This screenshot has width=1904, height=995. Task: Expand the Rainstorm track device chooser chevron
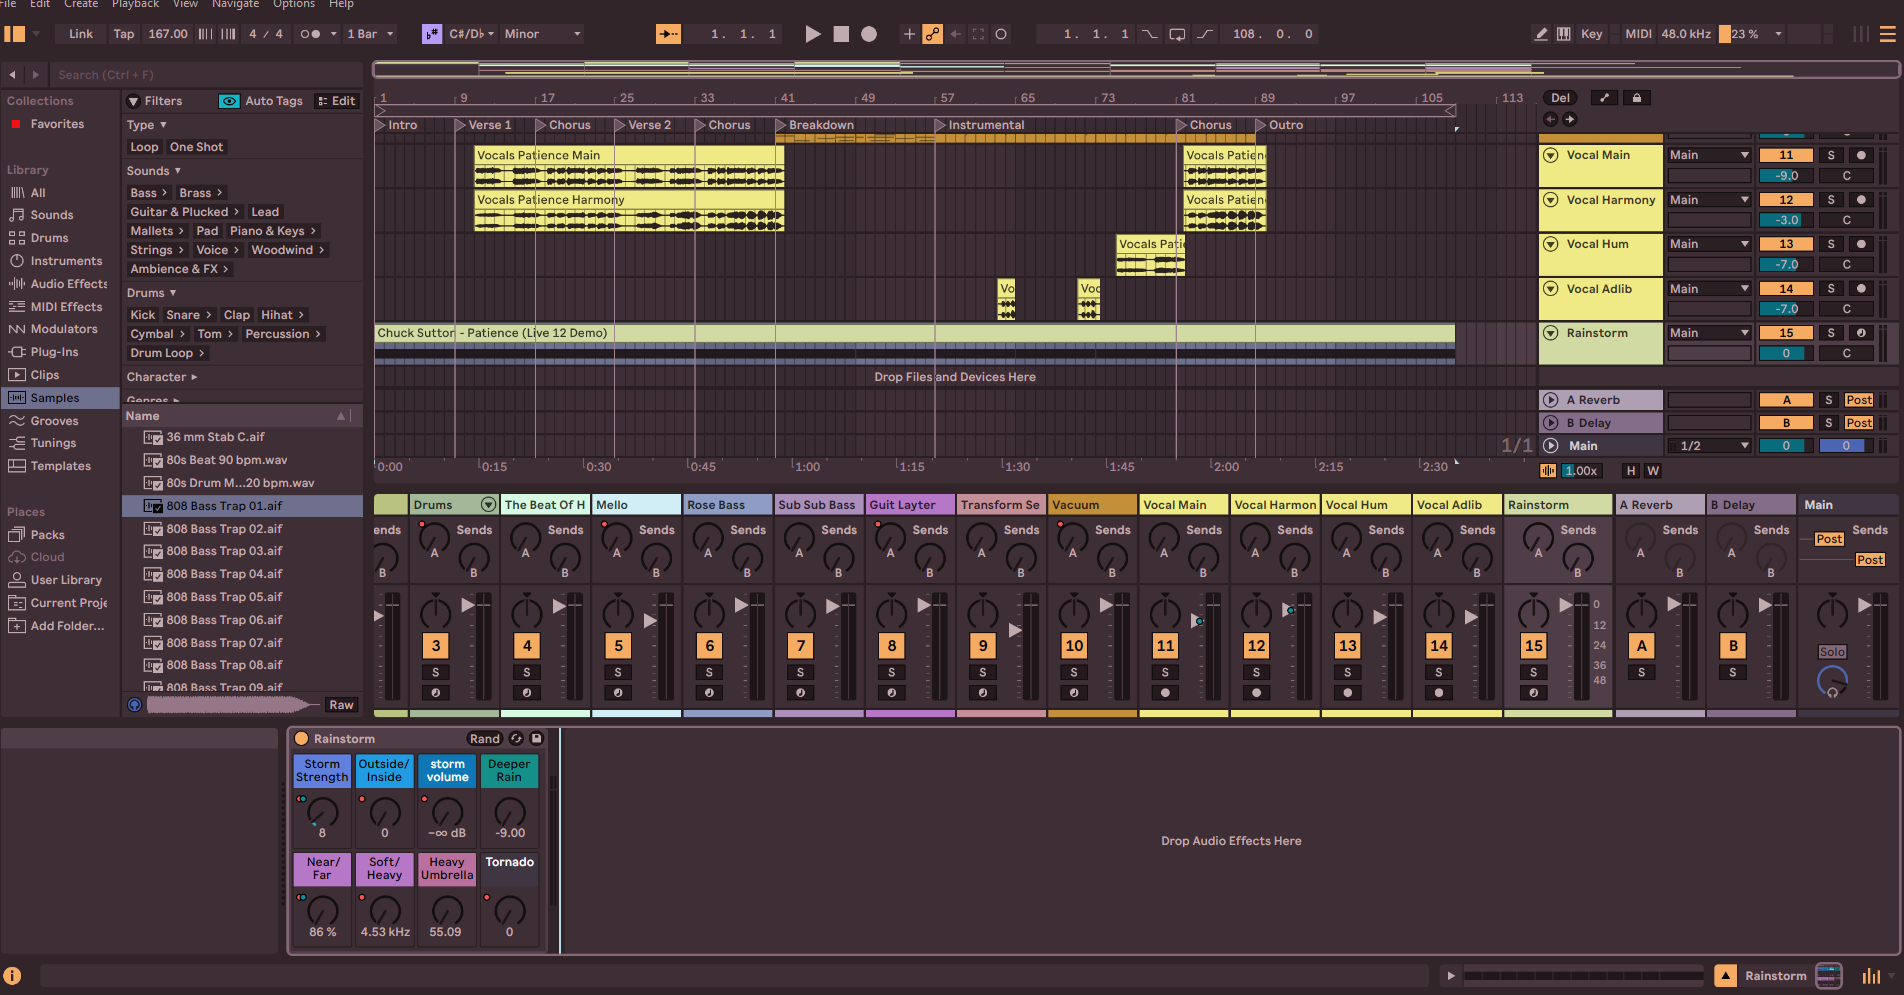click(x=1551, y=332)
